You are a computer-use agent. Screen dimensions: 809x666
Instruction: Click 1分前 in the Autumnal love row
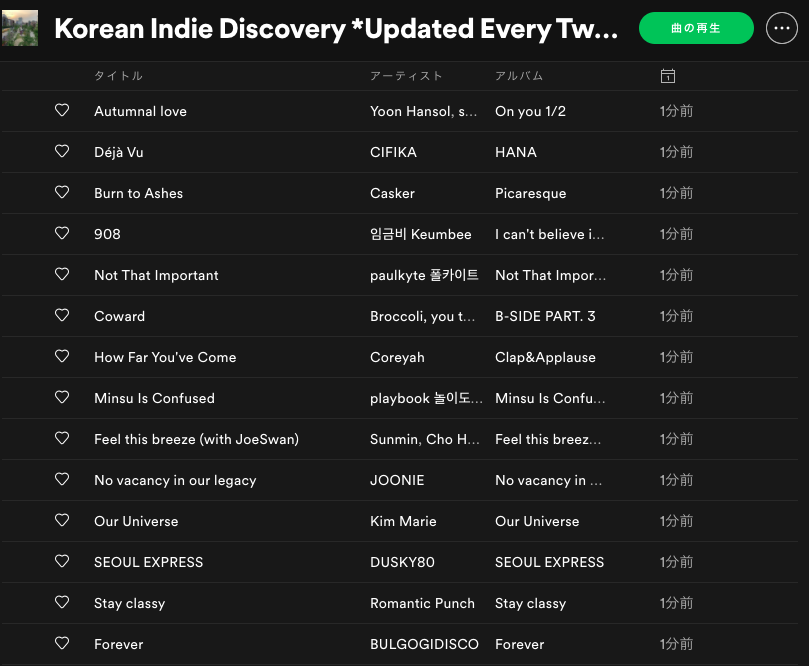click(x=676, y=111)
